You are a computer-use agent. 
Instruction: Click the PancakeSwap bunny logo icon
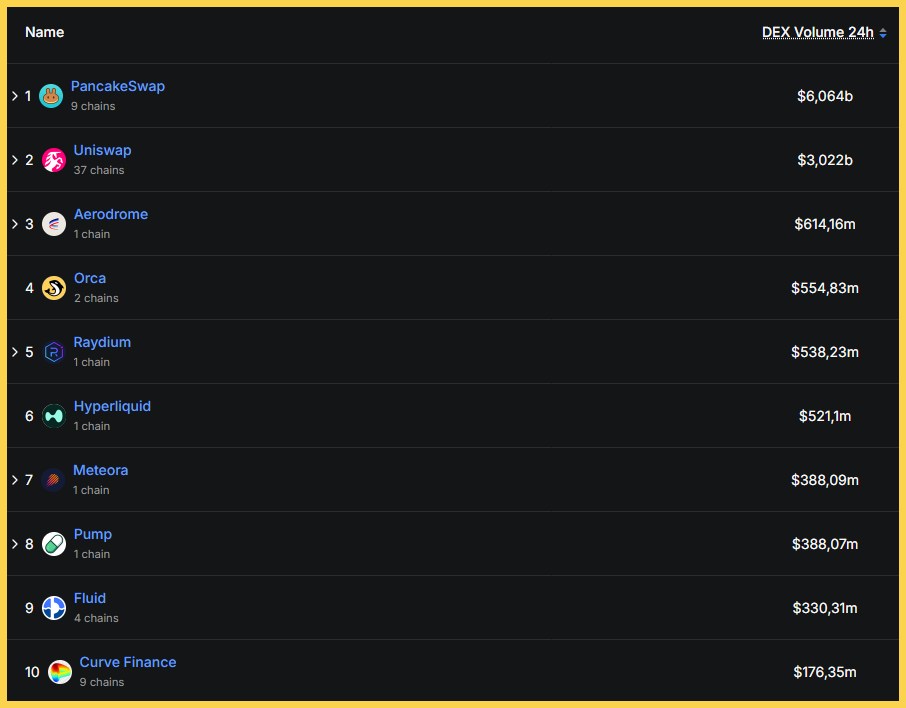coord(51,96)
